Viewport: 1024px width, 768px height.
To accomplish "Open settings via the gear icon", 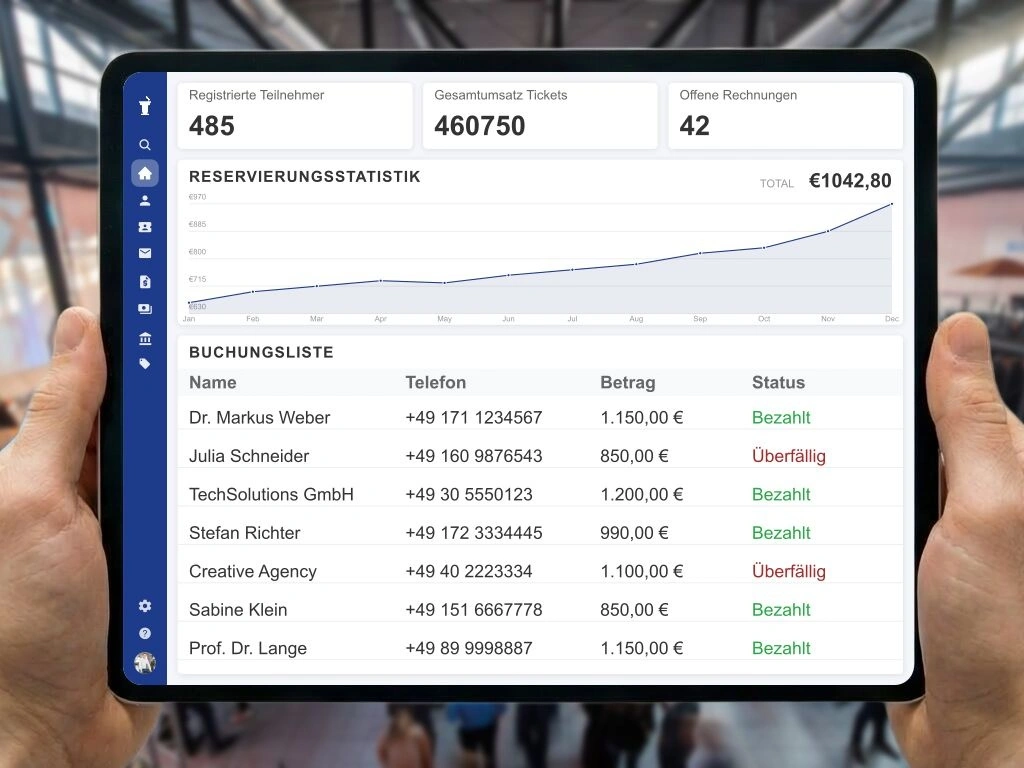I will [x=145, y=606].
